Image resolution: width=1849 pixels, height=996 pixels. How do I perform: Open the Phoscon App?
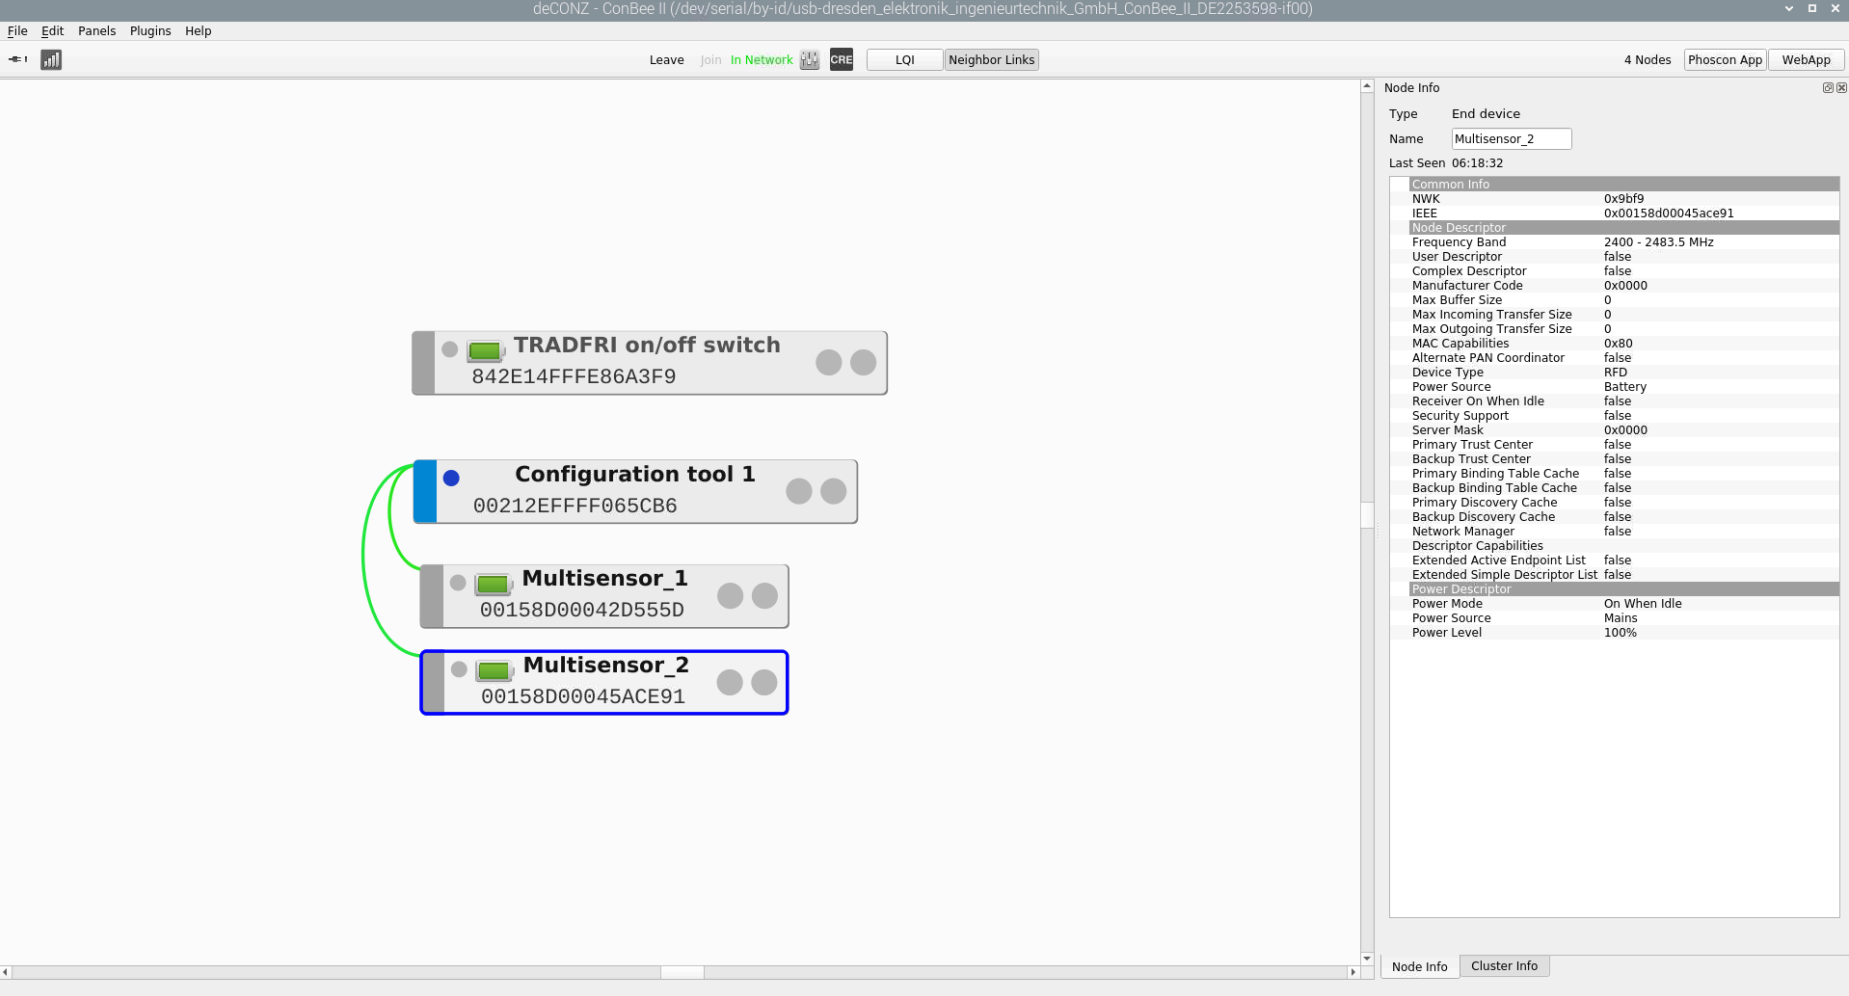pyautogui.click(x=1725, y=60)
